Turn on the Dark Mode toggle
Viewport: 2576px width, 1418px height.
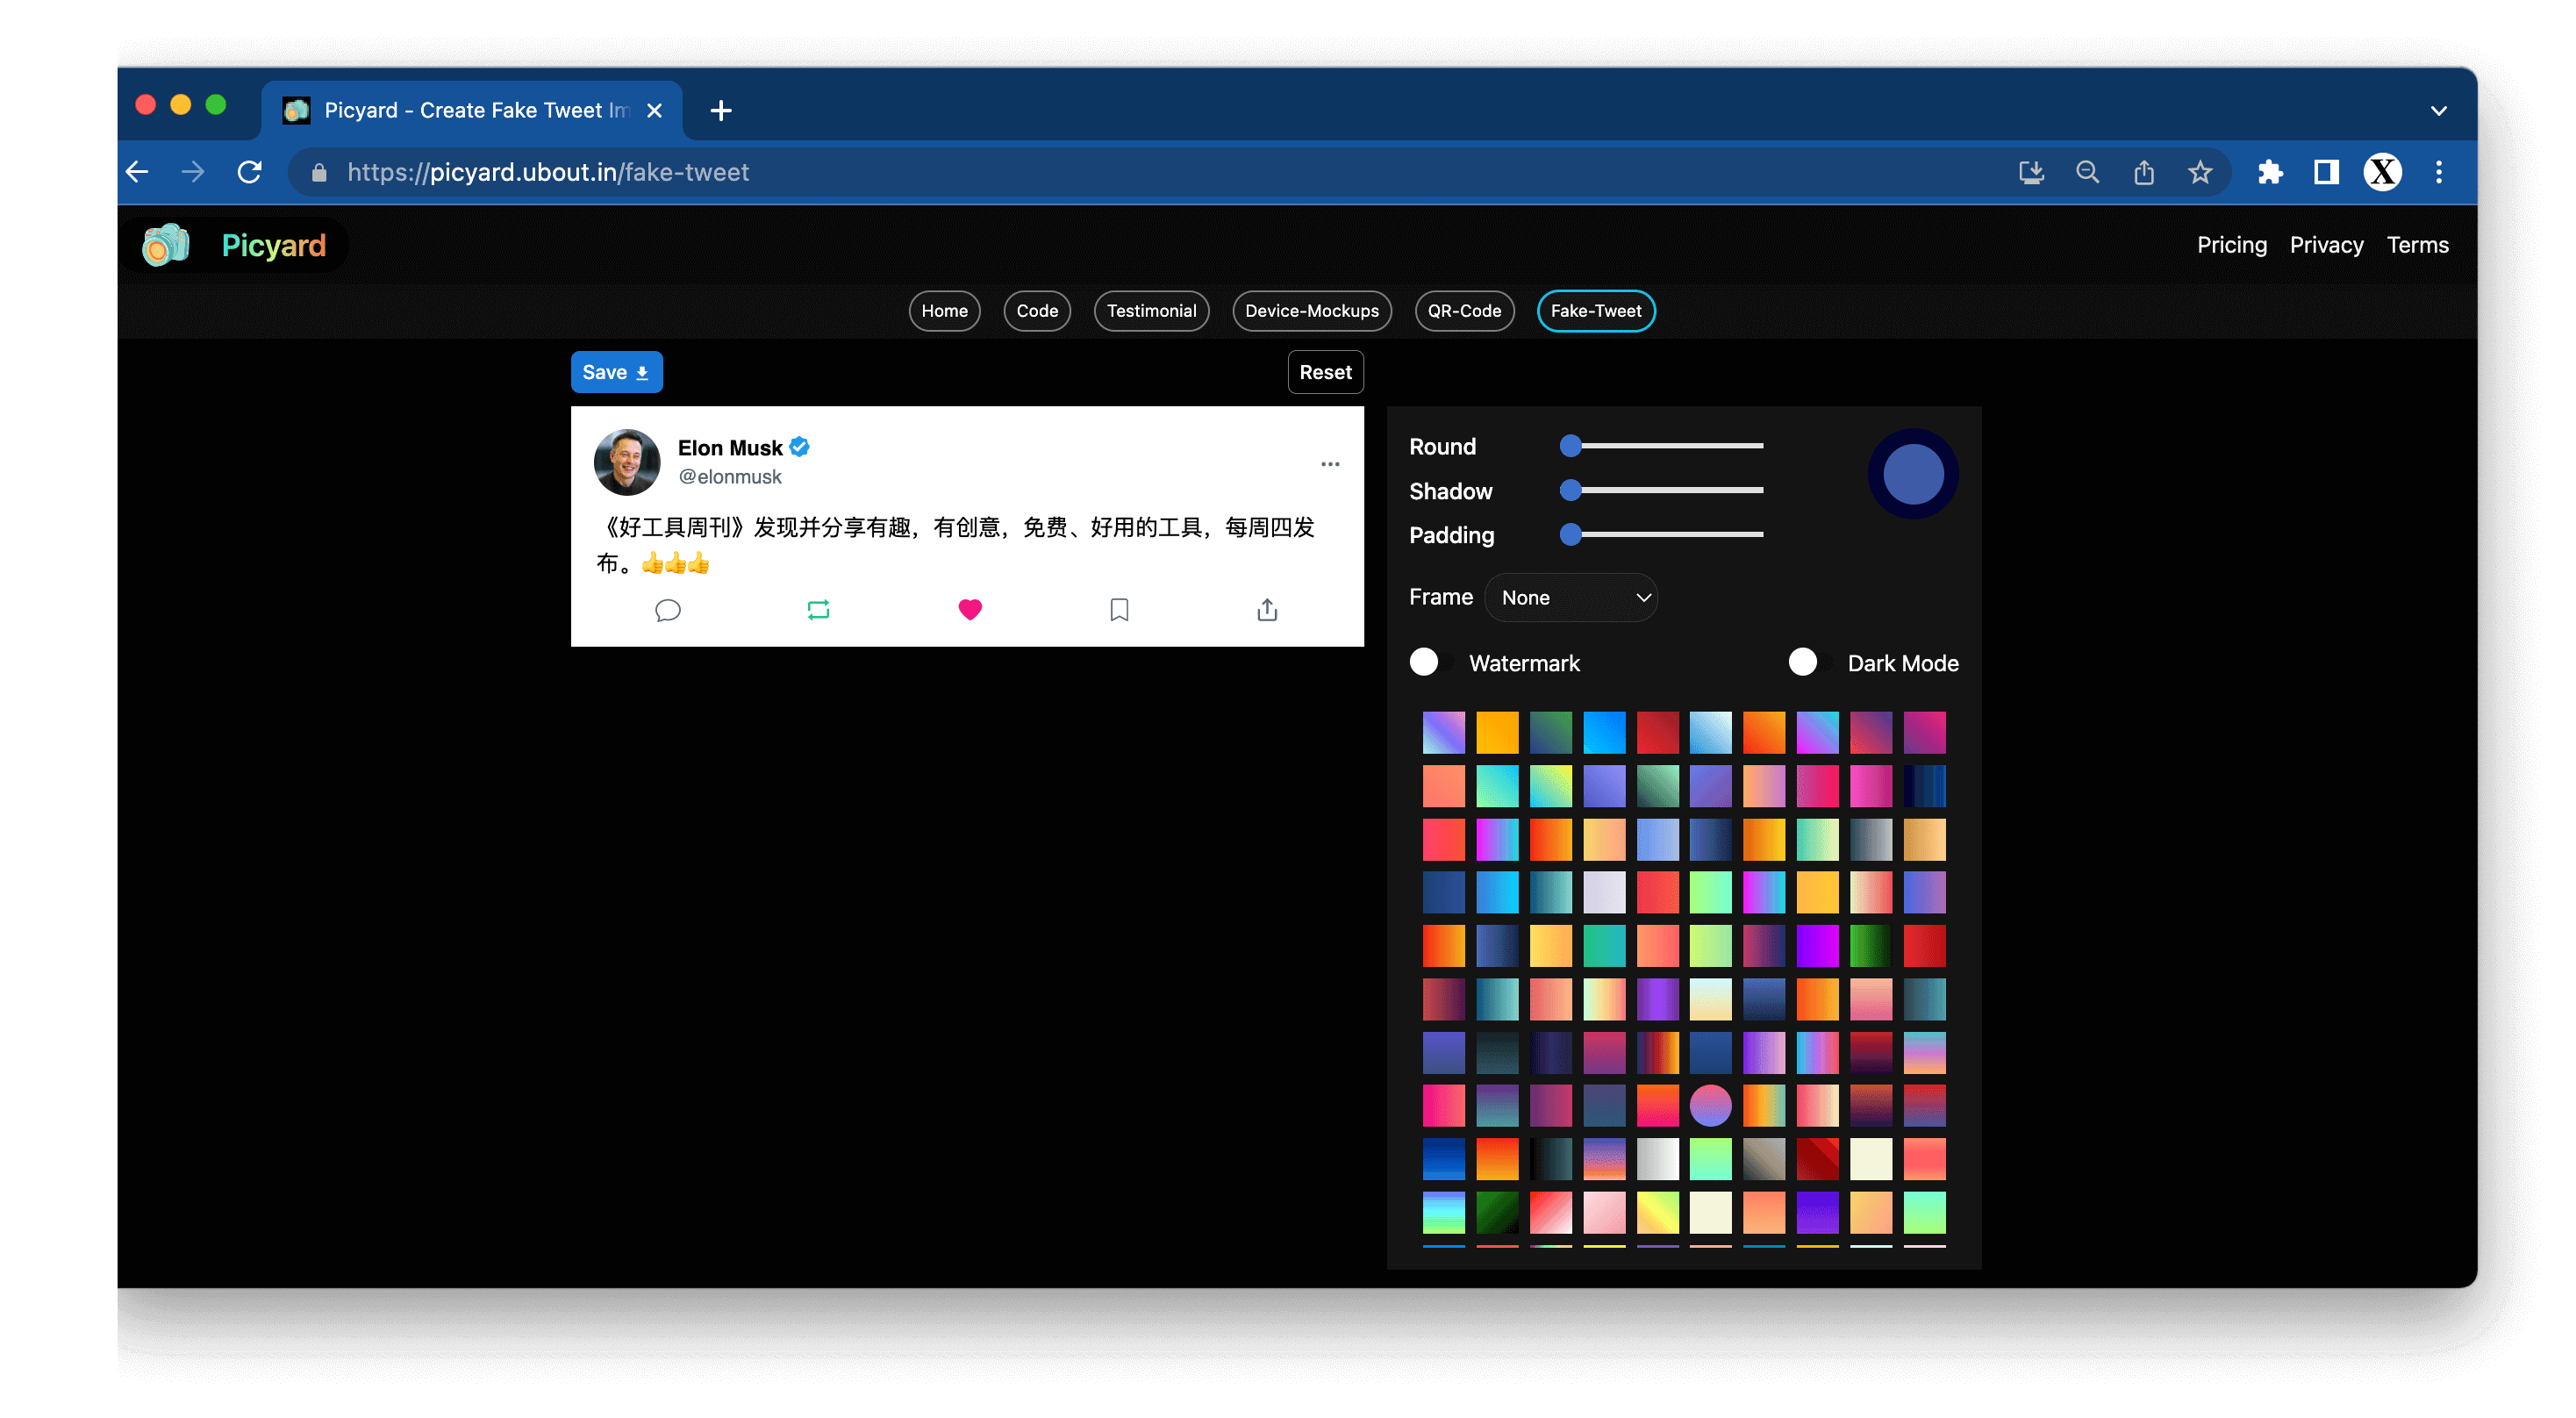1809,662
